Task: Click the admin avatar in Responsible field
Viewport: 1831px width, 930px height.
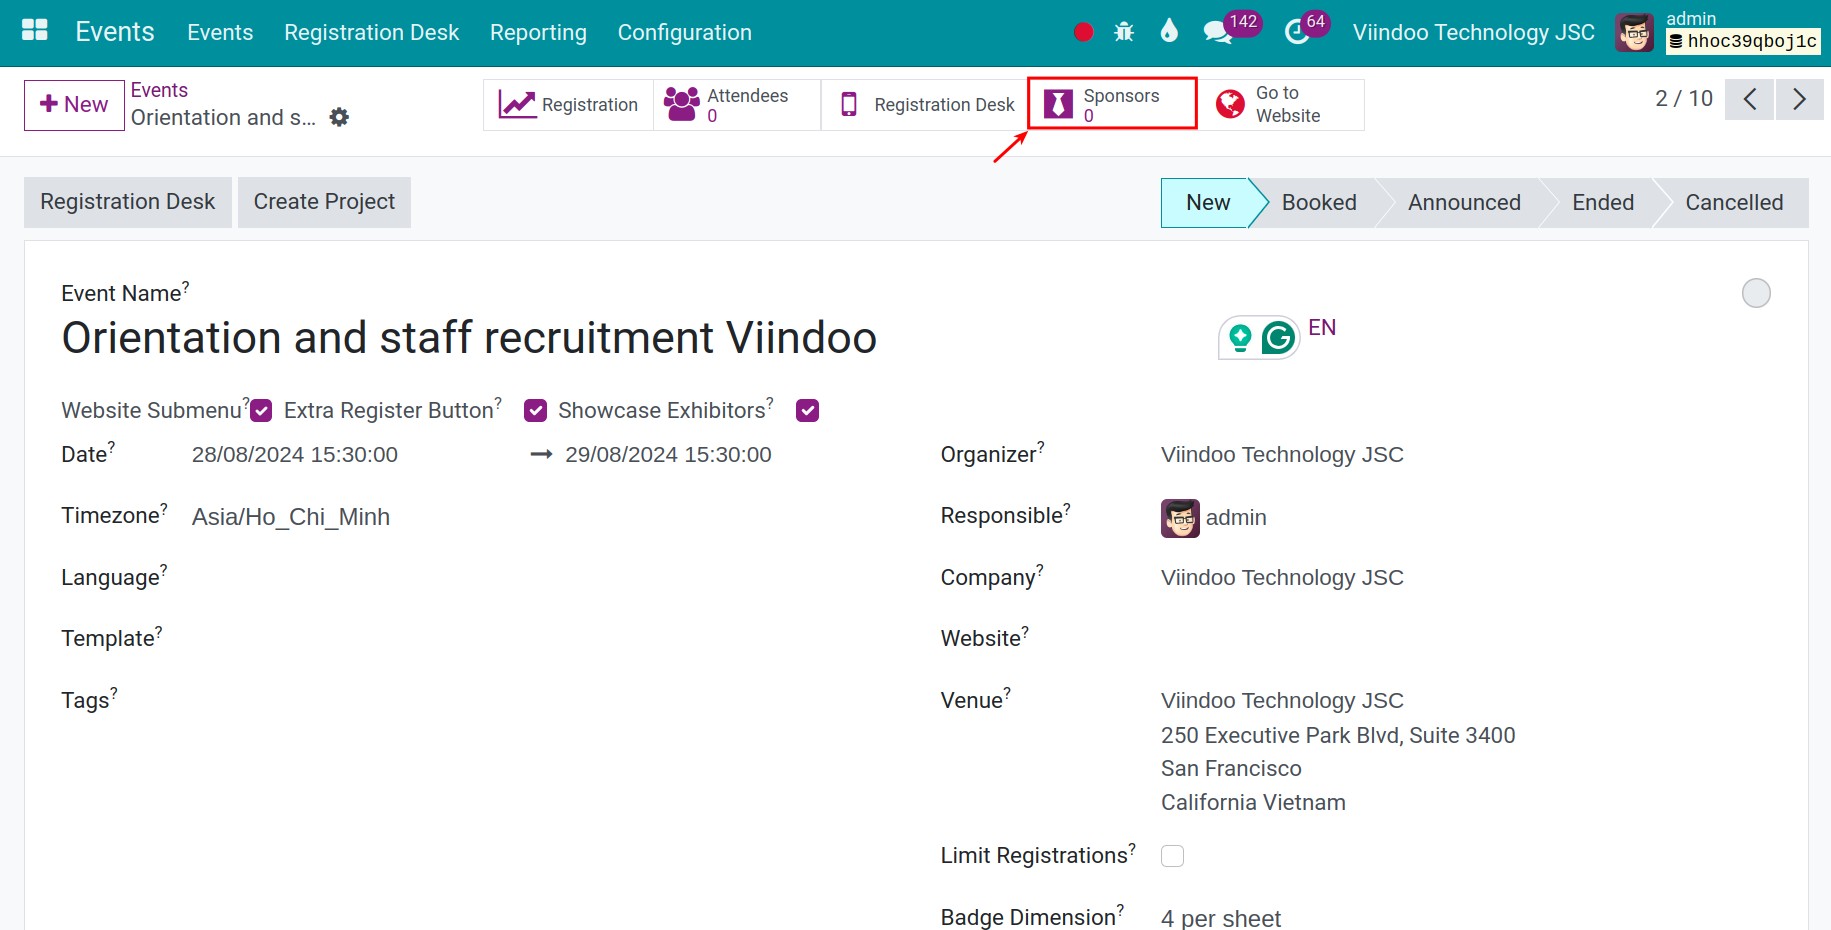Action: [1180, 518]
